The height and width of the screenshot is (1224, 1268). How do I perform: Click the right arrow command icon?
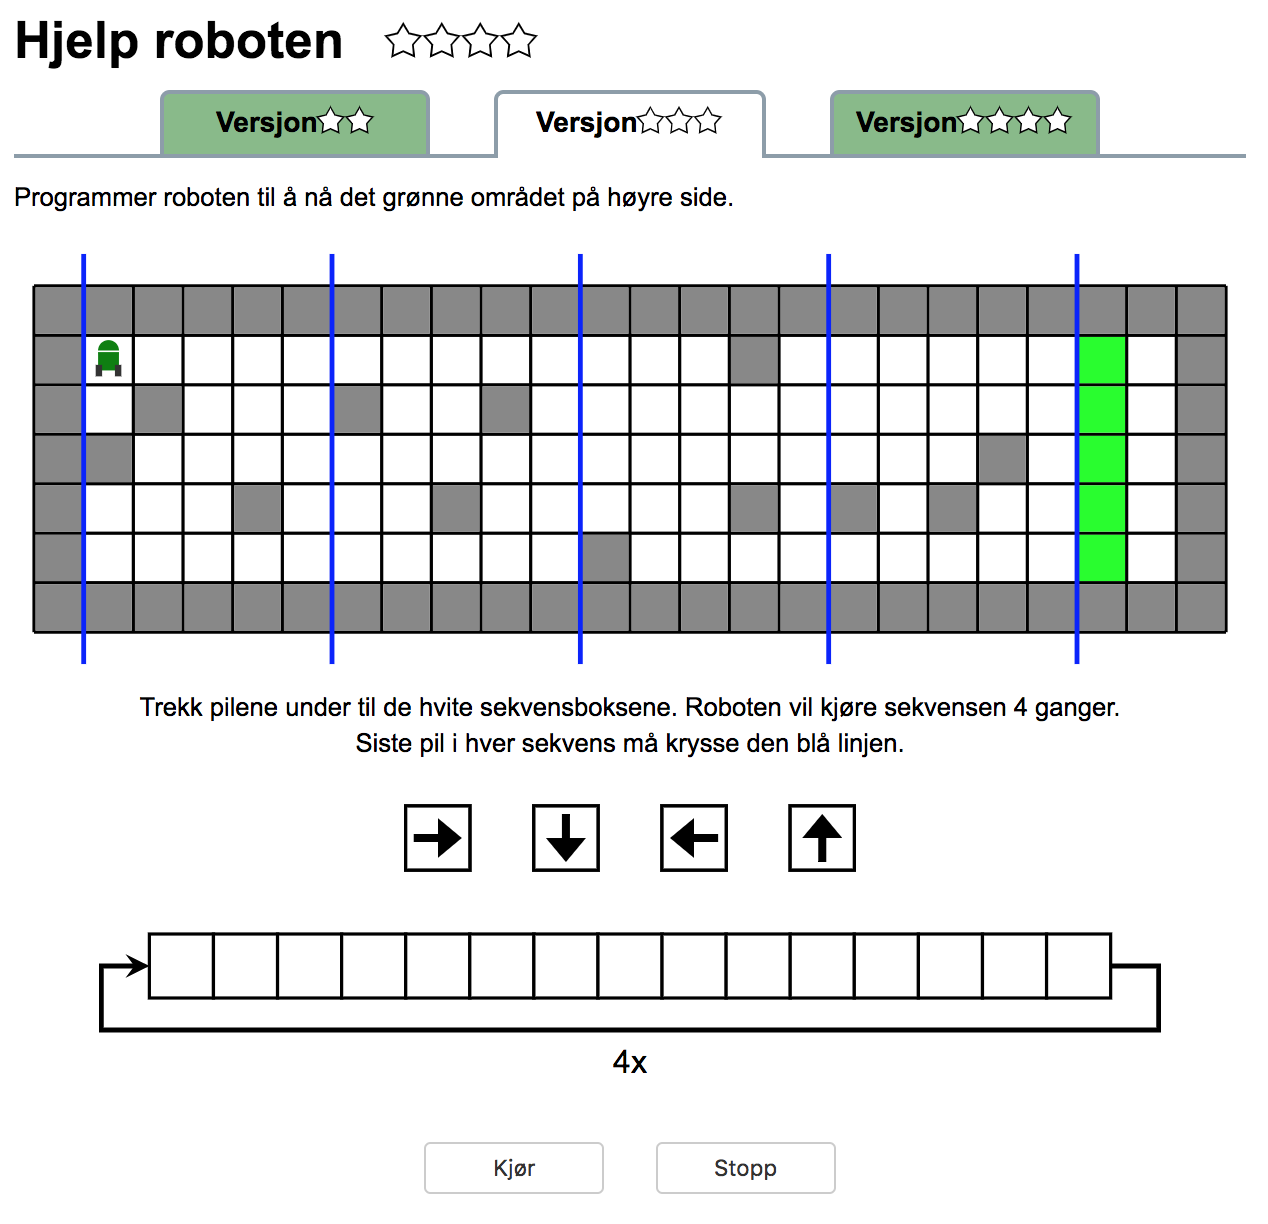[x=438, y=838]
